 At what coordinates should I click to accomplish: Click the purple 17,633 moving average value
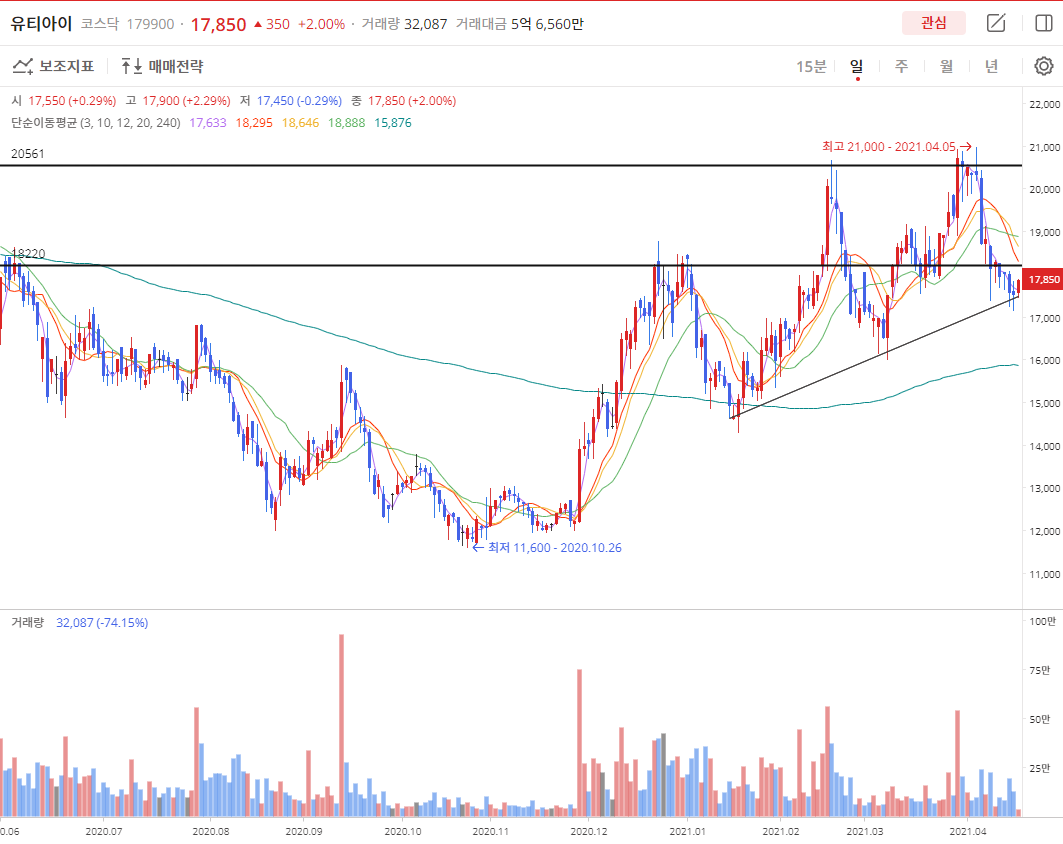pos(207,123)
